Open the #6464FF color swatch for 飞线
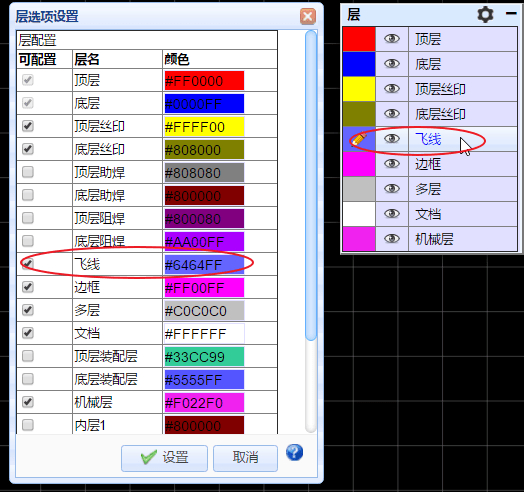The width and height of the screenshot is (524, 492). tap(204, 265)
